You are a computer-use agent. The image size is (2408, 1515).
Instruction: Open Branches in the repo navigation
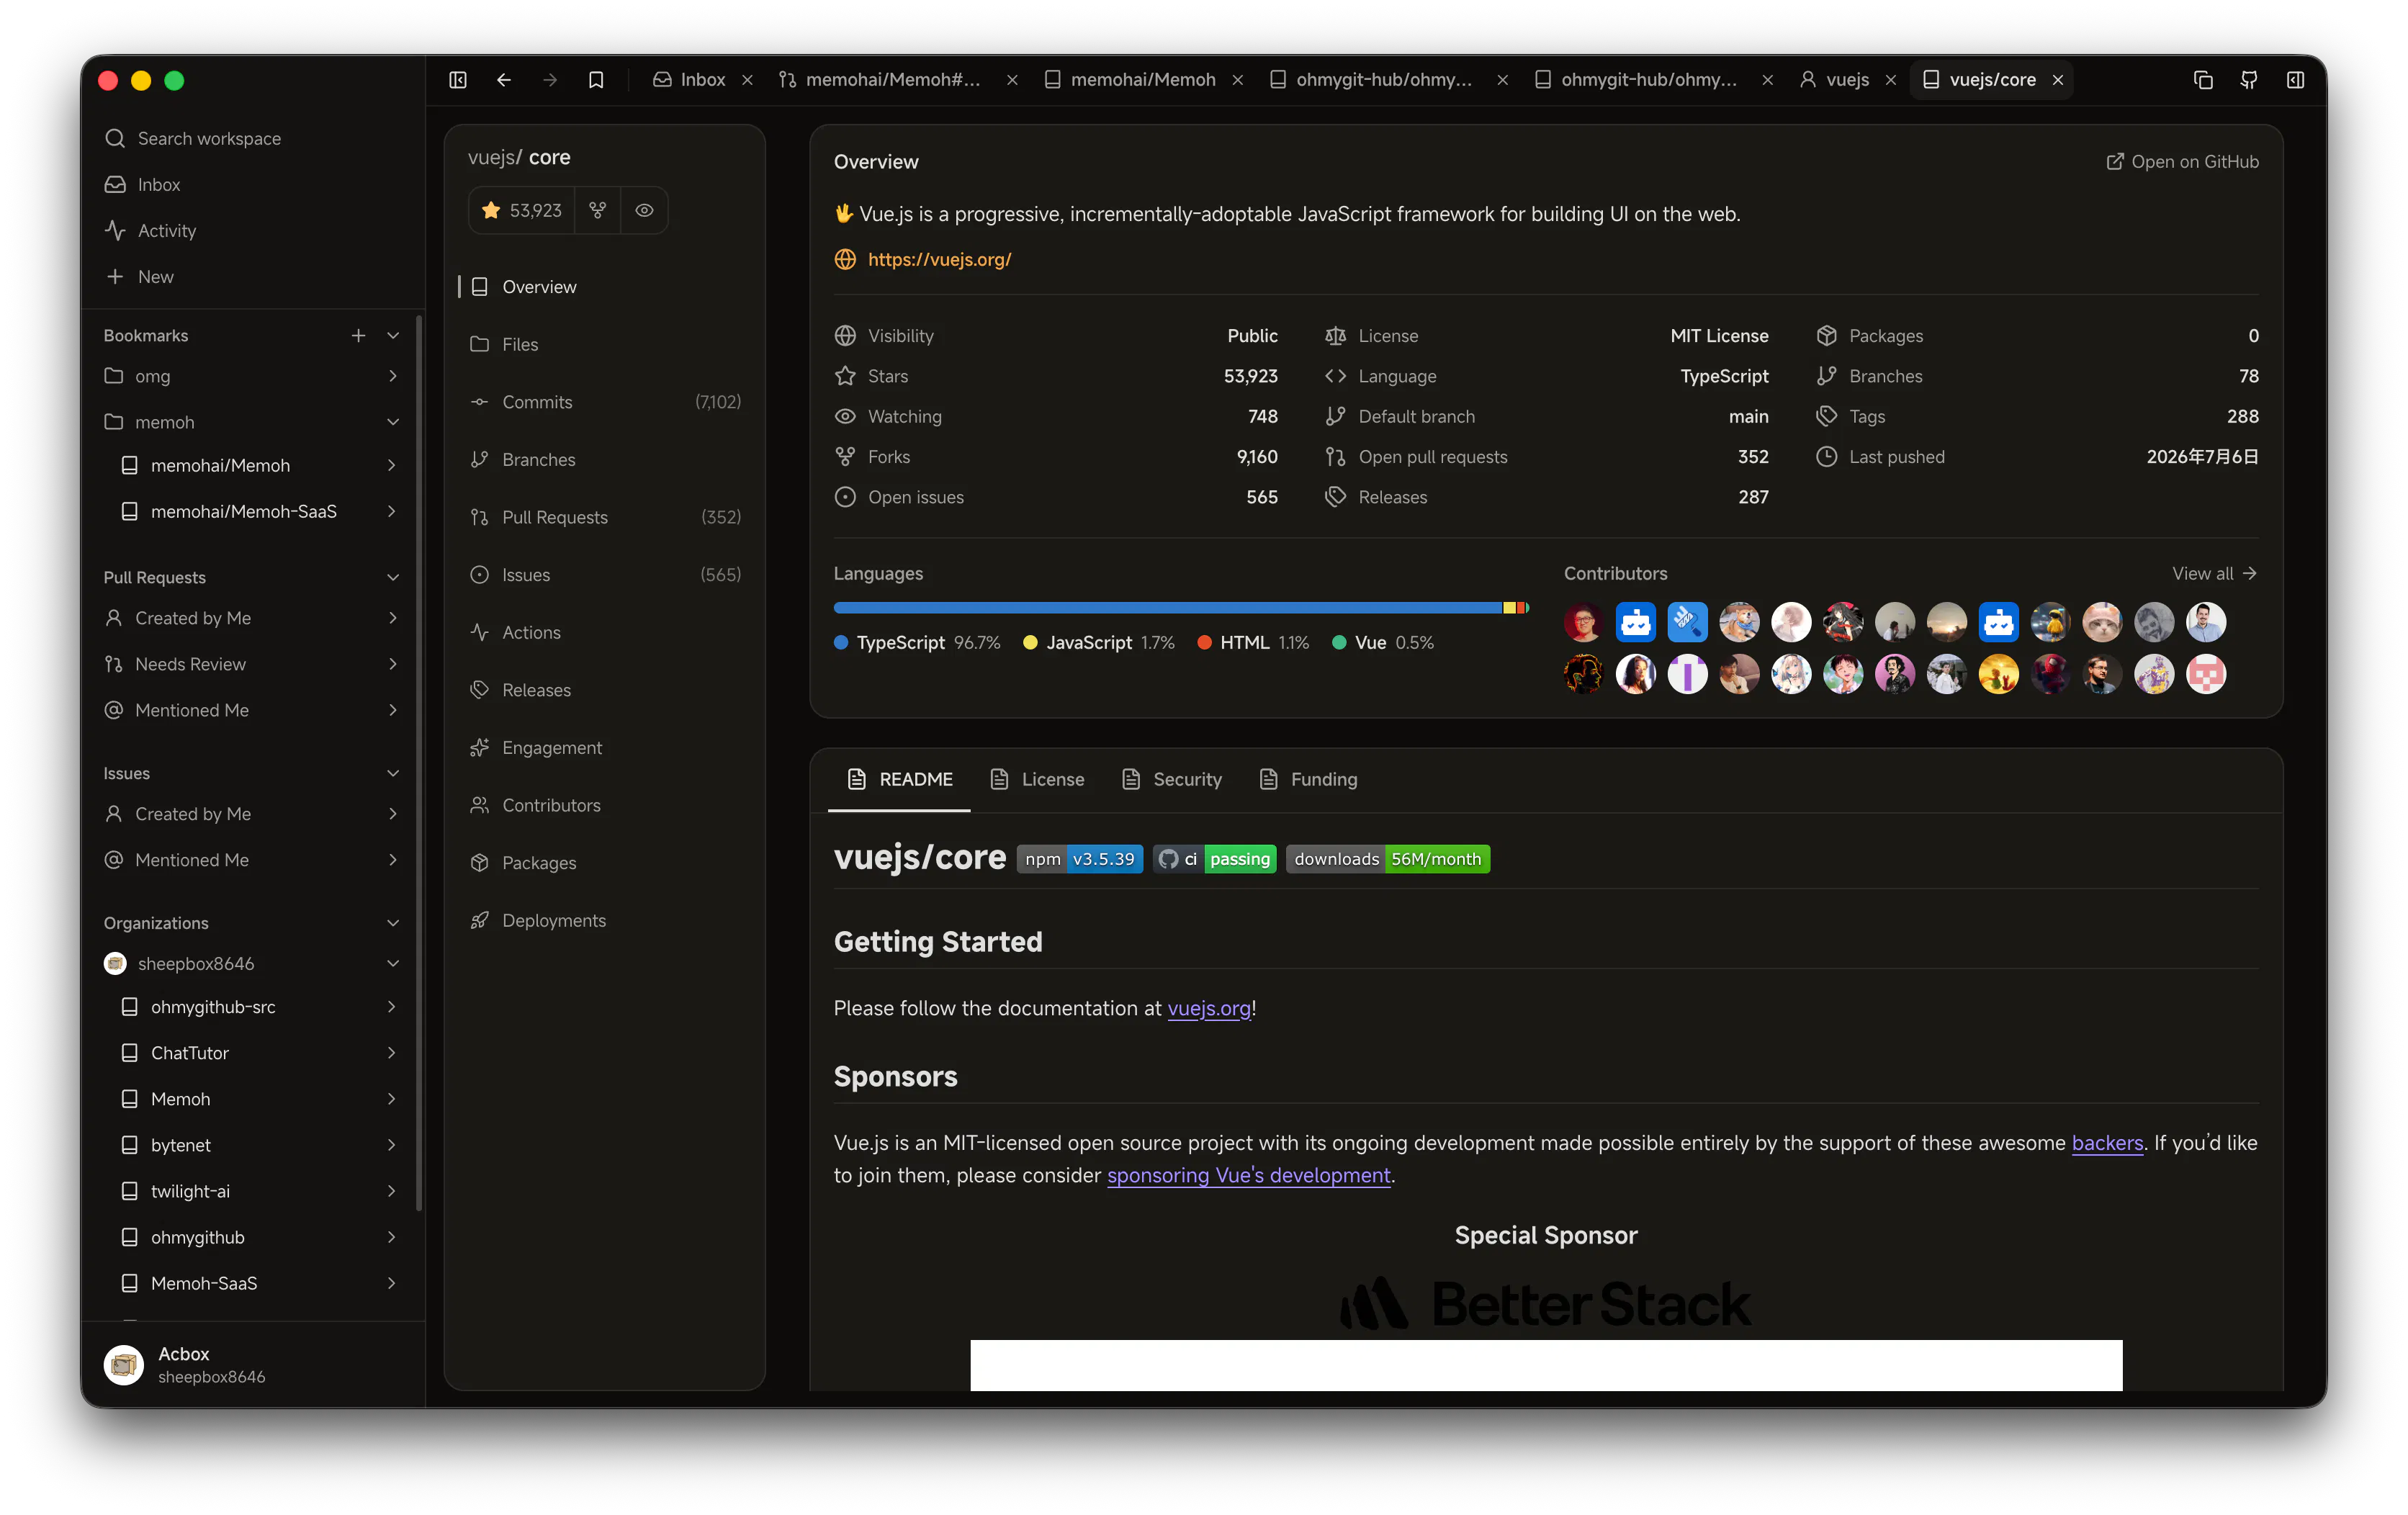click(x=604, y=459)
